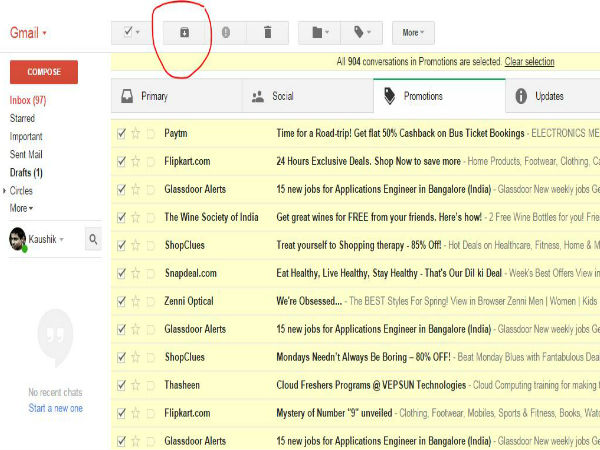This screenshot has width=600, height=450.
Task: Open the Gmail apps dropdown
Action: 28,33
